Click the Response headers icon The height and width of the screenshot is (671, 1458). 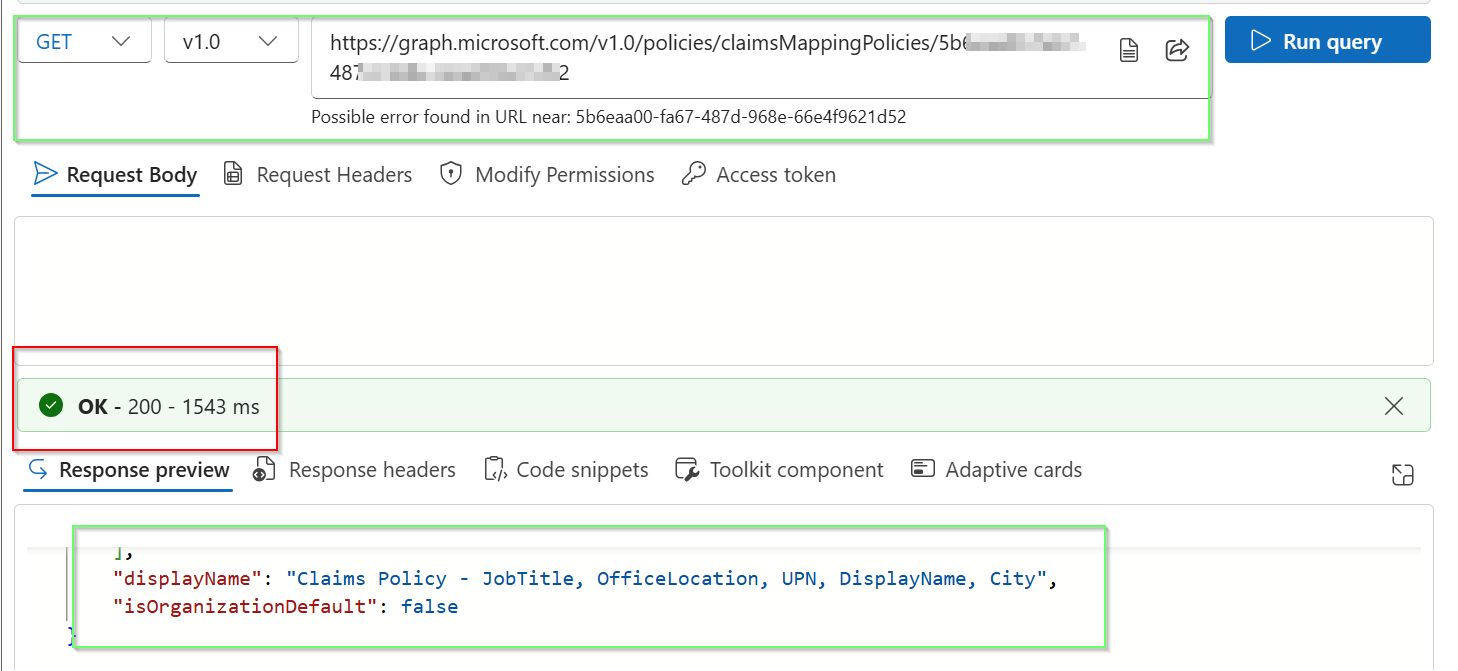pyautogui.click(x=264, y=470)
